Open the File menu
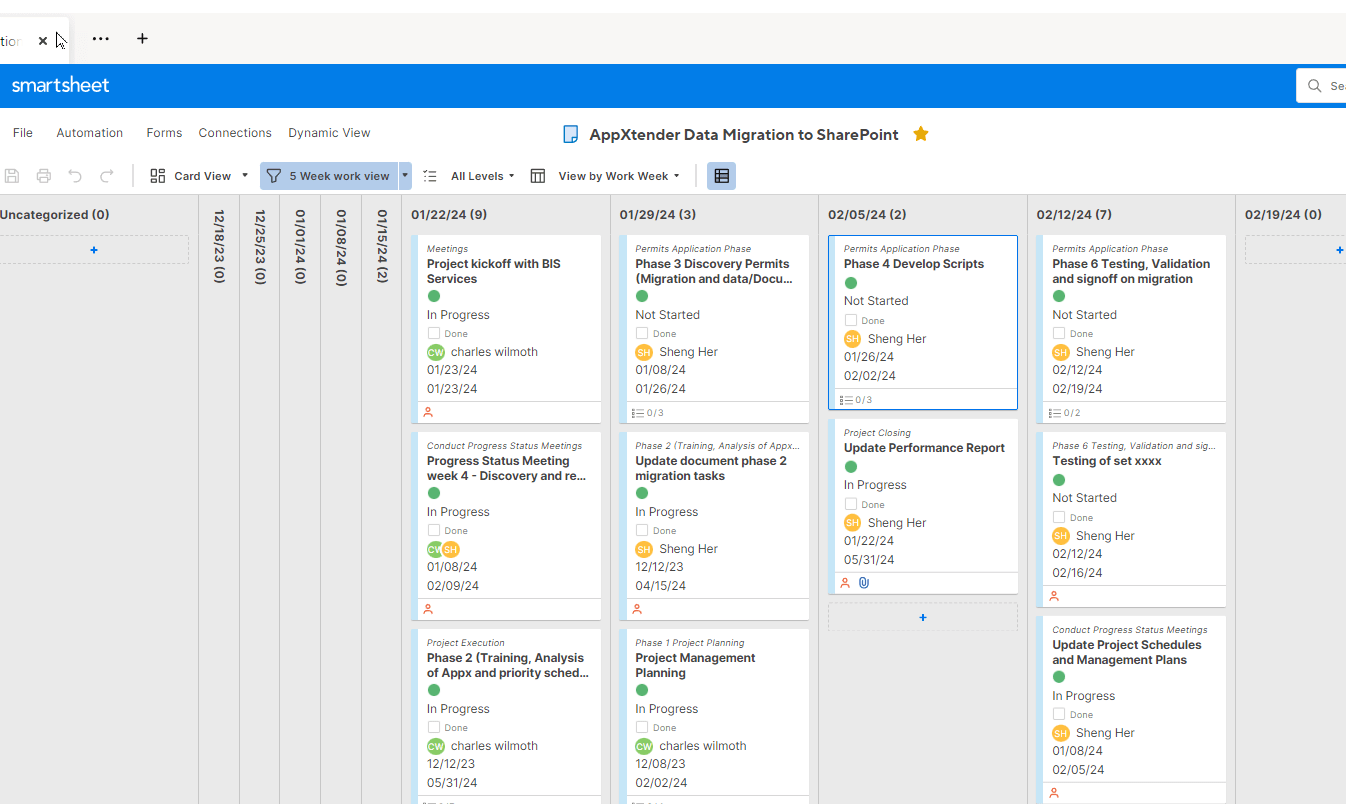The height and width of the screenshot is (804, 1346). coord(23,133)
